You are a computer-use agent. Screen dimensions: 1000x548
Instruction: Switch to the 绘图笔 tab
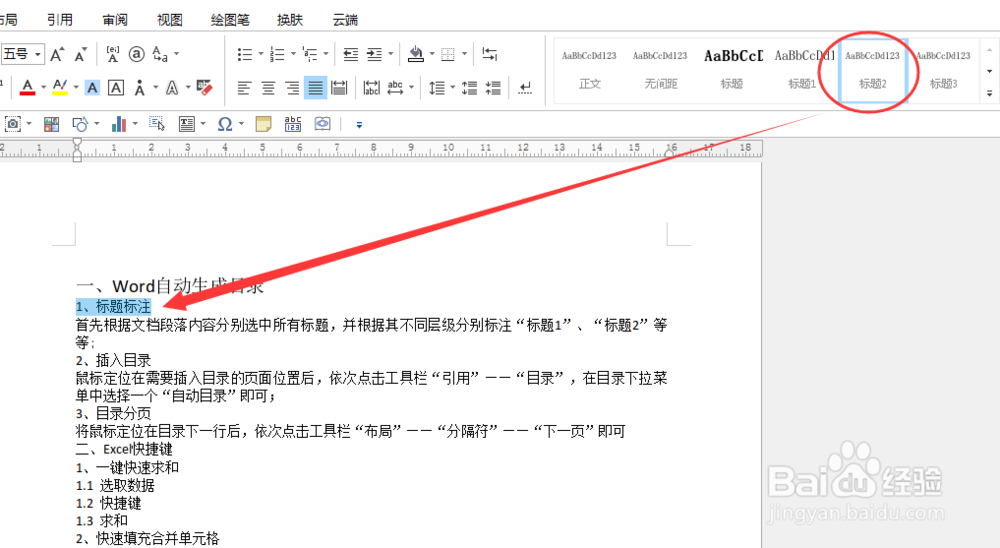coord(230,20)
